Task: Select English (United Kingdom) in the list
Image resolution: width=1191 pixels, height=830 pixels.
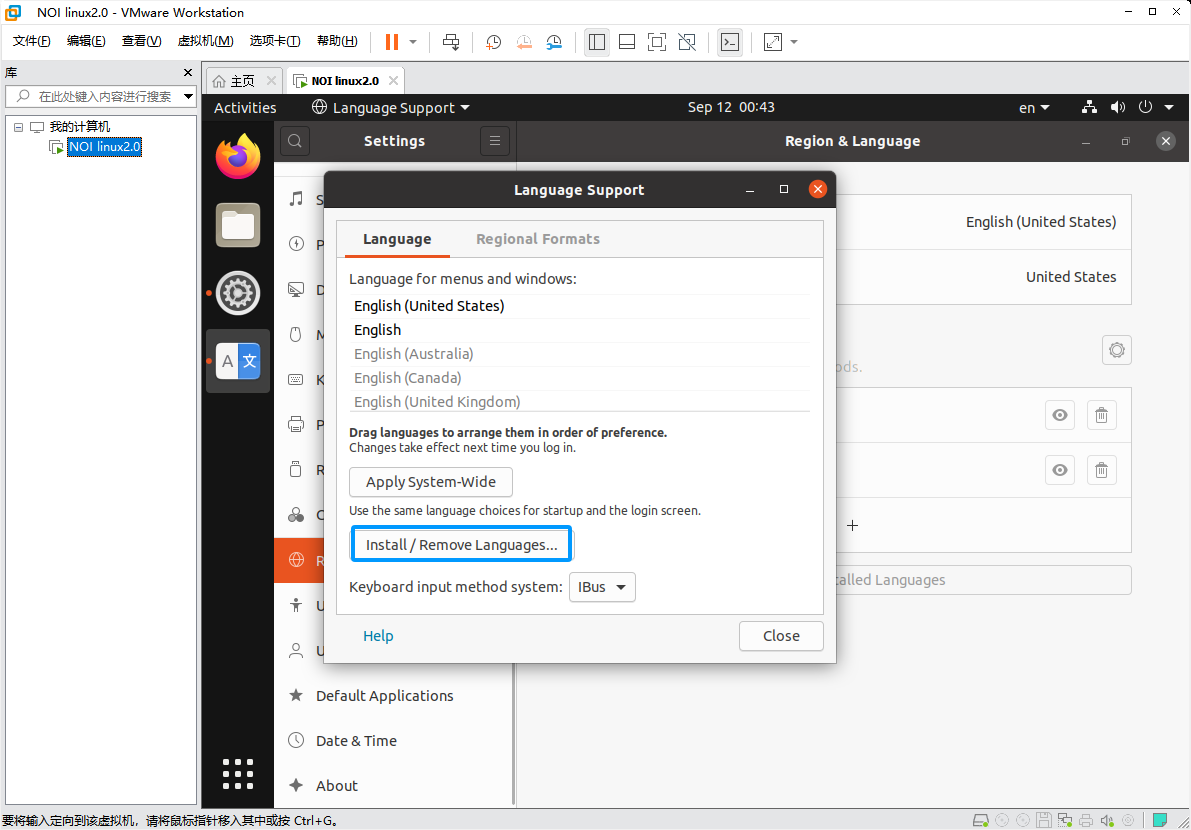Action: coord(580,402)
